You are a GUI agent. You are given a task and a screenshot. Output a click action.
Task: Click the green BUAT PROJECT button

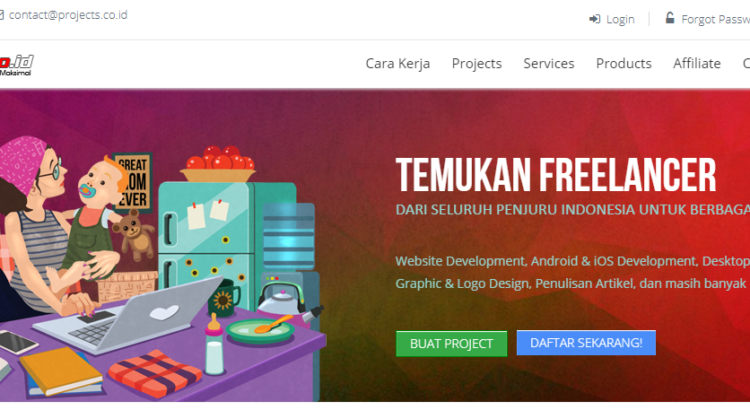click(x=451, y=344)
